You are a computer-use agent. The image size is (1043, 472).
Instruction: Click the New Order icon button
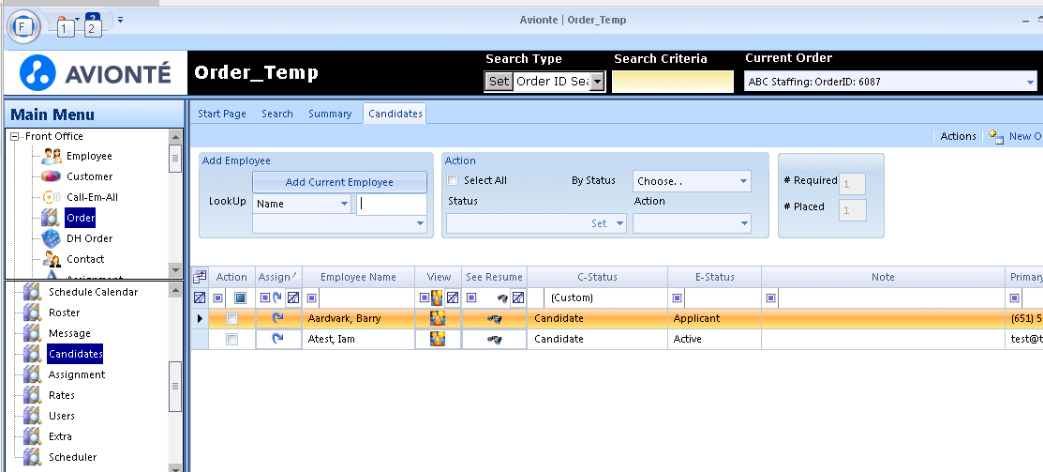click(996, 136)
